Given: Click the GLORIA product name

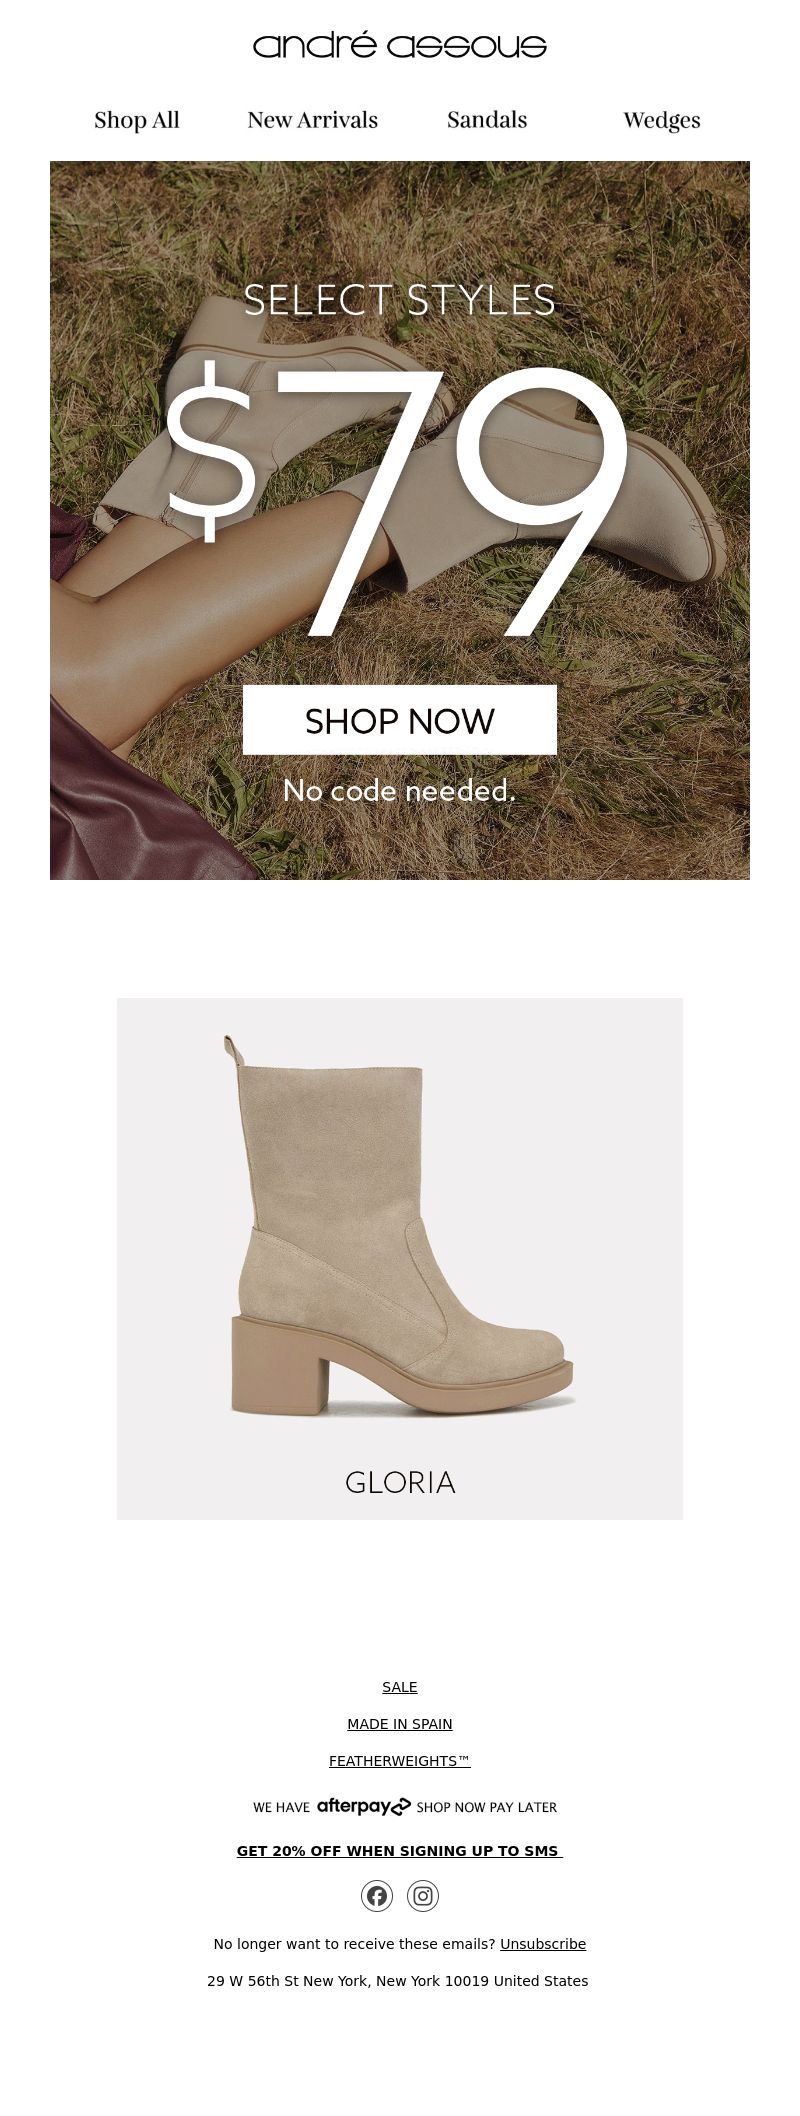Looking at the screenshot, I should (x=400, y=1482).
